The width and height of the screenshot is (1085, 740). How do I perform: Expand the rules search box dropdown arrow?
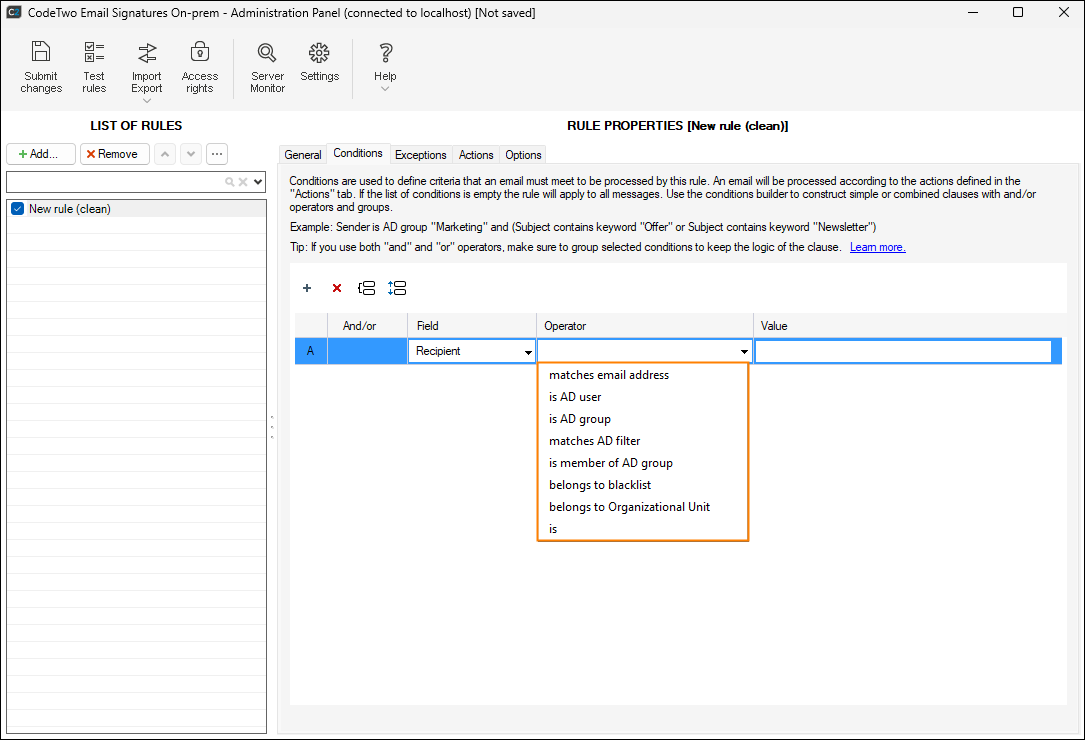point(259,182)
